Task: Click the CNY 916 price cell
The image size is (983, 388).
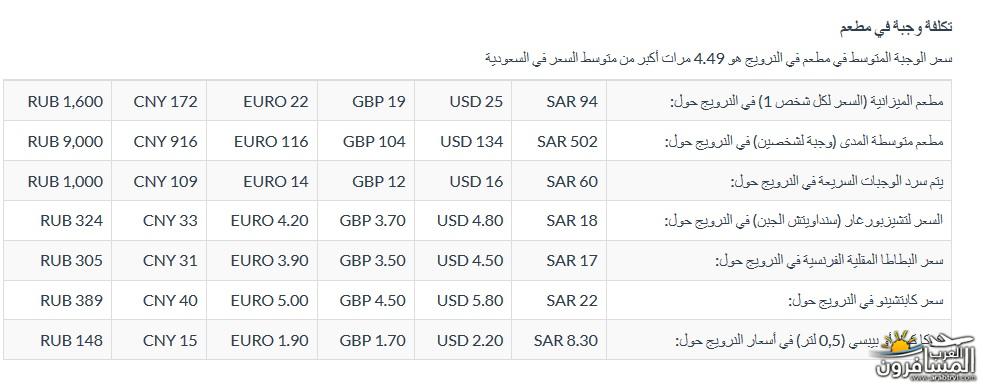Action: [x=159, y=141]
